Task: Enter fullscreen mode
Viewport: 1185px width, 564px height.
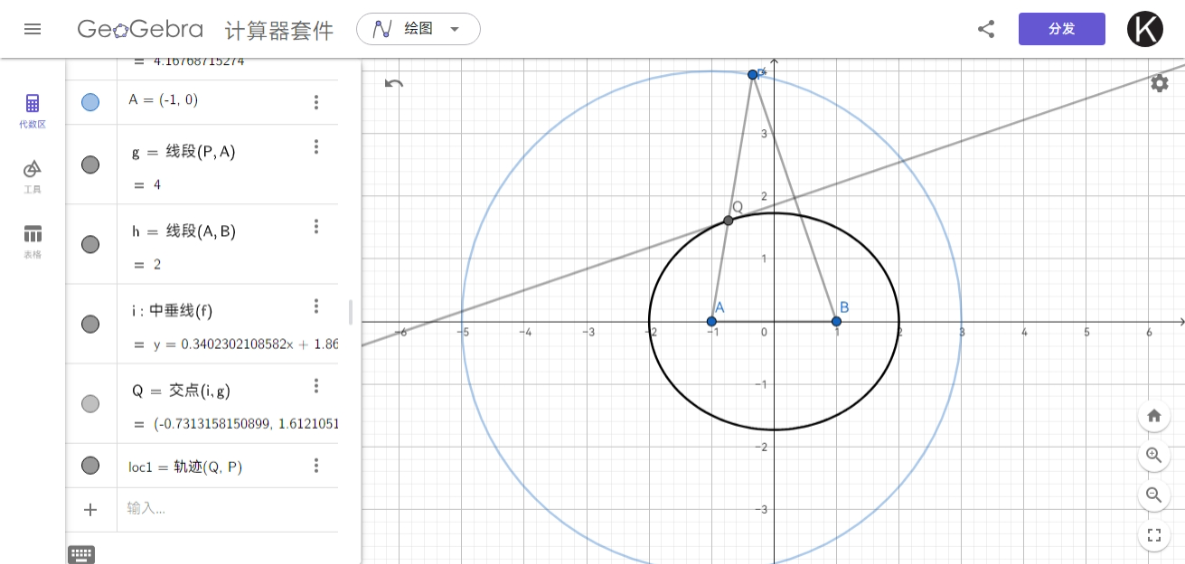Action: (1154, 535)
